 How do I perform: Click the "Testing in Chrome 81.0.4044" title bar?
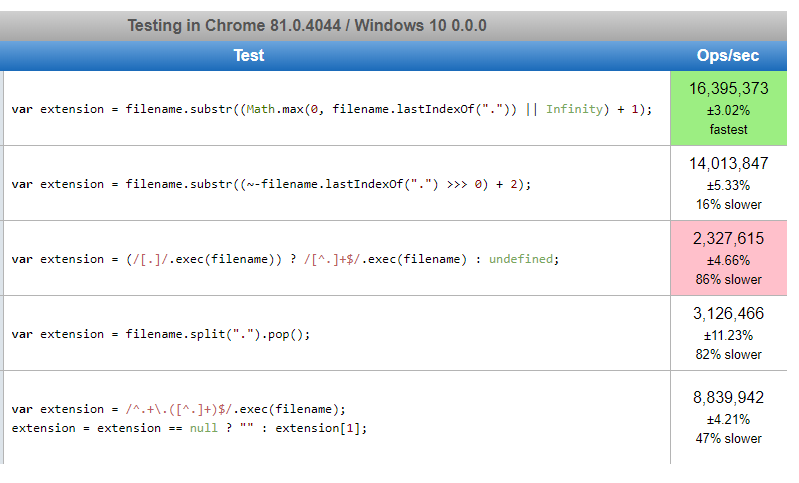(306, 25)
